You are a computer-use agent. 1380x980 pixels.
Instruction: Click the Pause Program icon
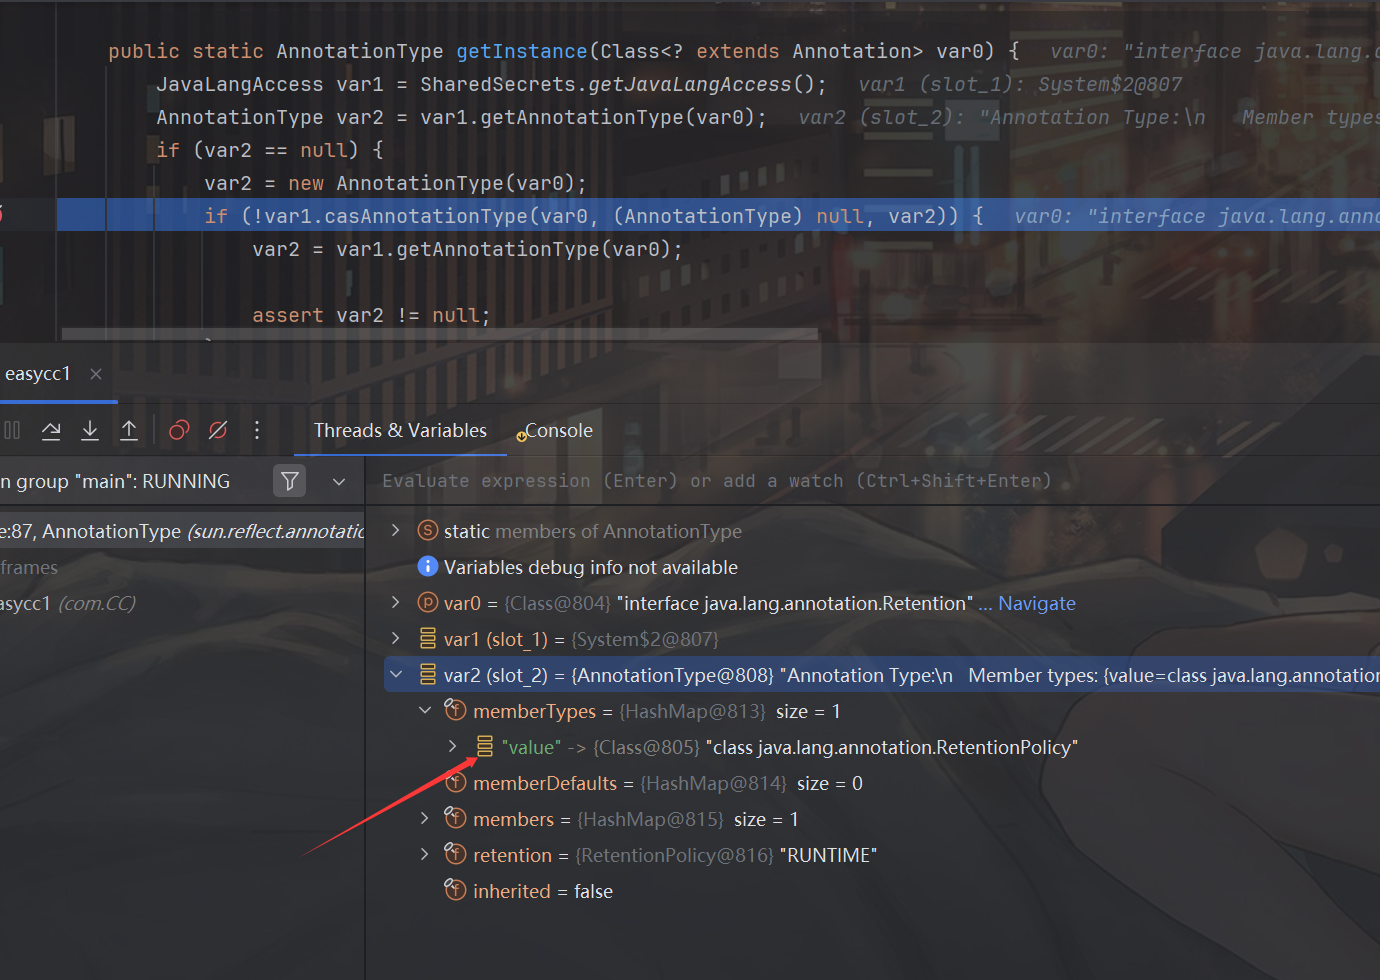click(x=12, y=430)
